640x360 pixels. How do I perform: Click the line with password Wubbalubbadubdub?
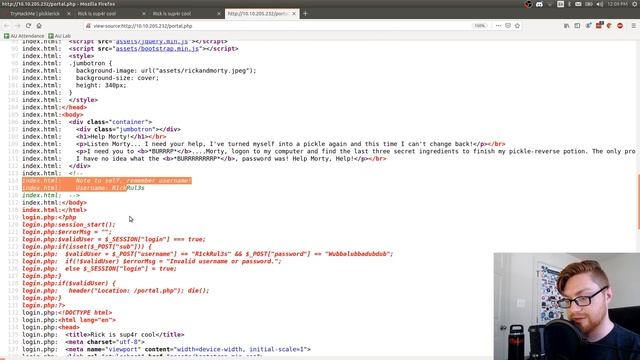click(208, 254)
